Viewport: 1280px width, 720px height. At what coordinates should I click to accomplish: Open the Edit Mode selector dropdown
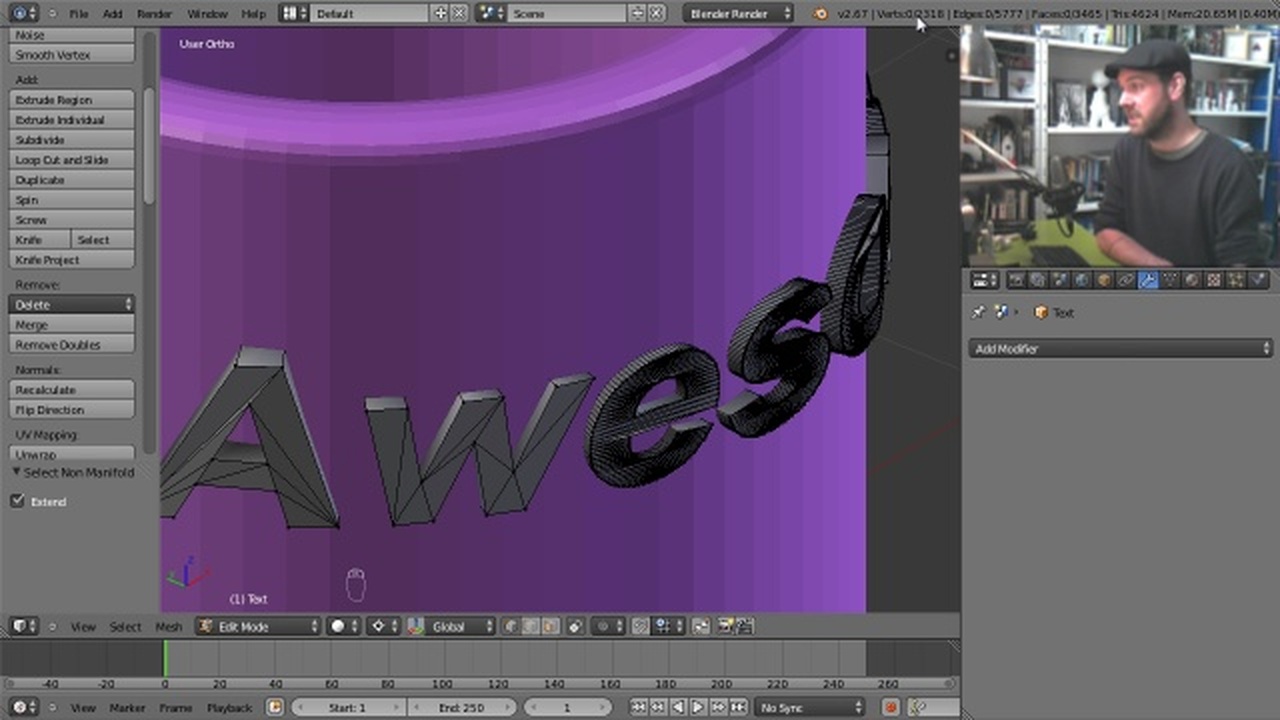(x=258, y=626)
